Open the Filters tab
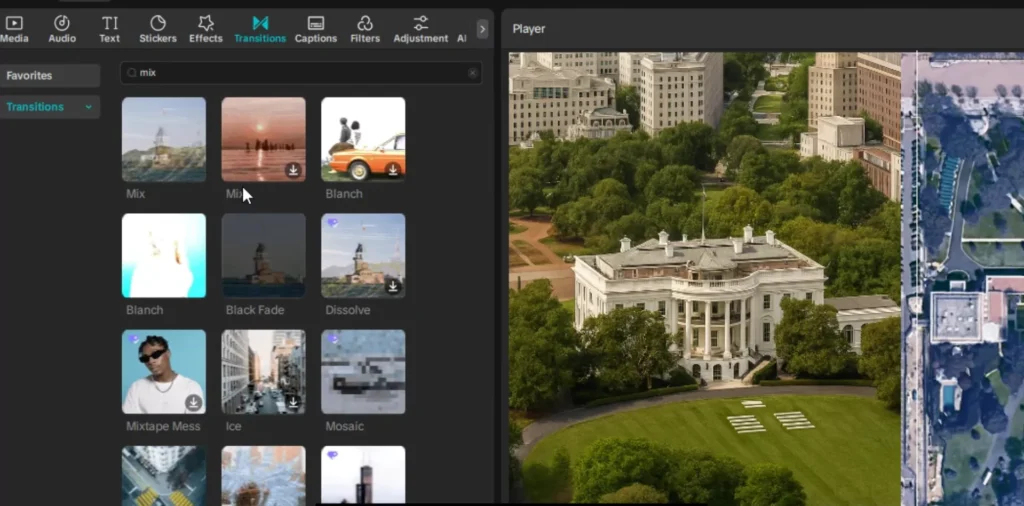Viewport: 1024px width, 506px height. coord(365,29)
